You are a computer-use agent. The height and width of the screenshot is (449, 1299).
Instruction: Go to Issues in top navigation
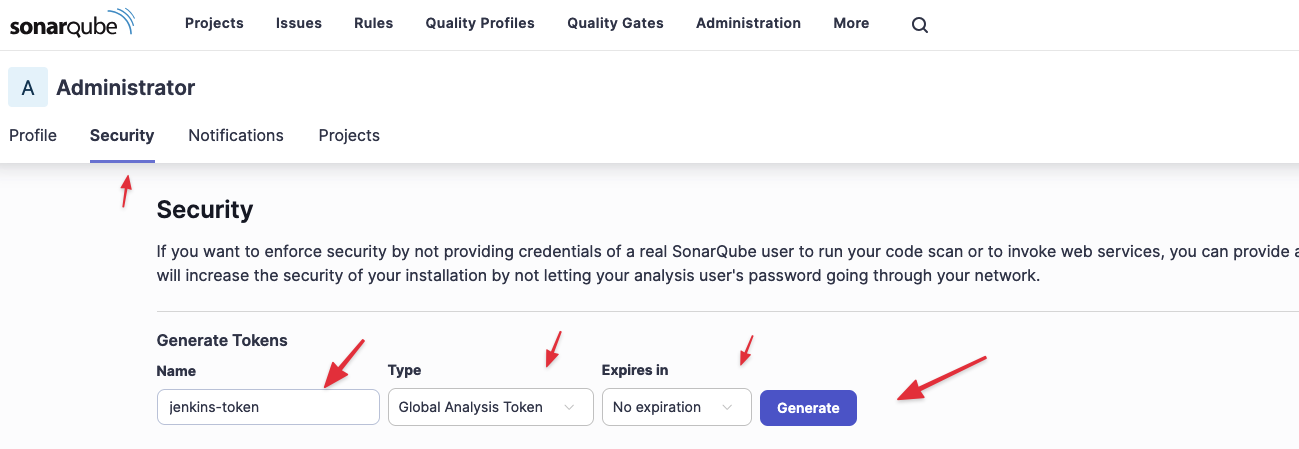click(299, 23)
